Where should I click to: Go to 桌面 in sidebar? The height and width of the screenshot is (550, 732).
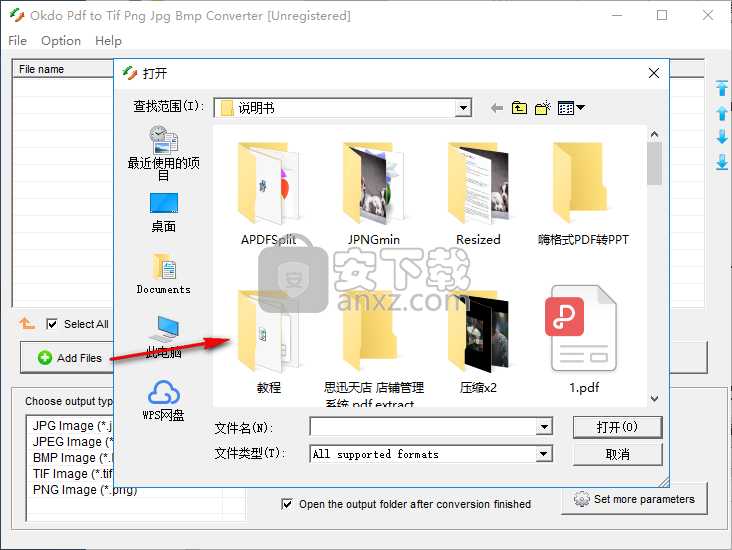pos(163,212)
